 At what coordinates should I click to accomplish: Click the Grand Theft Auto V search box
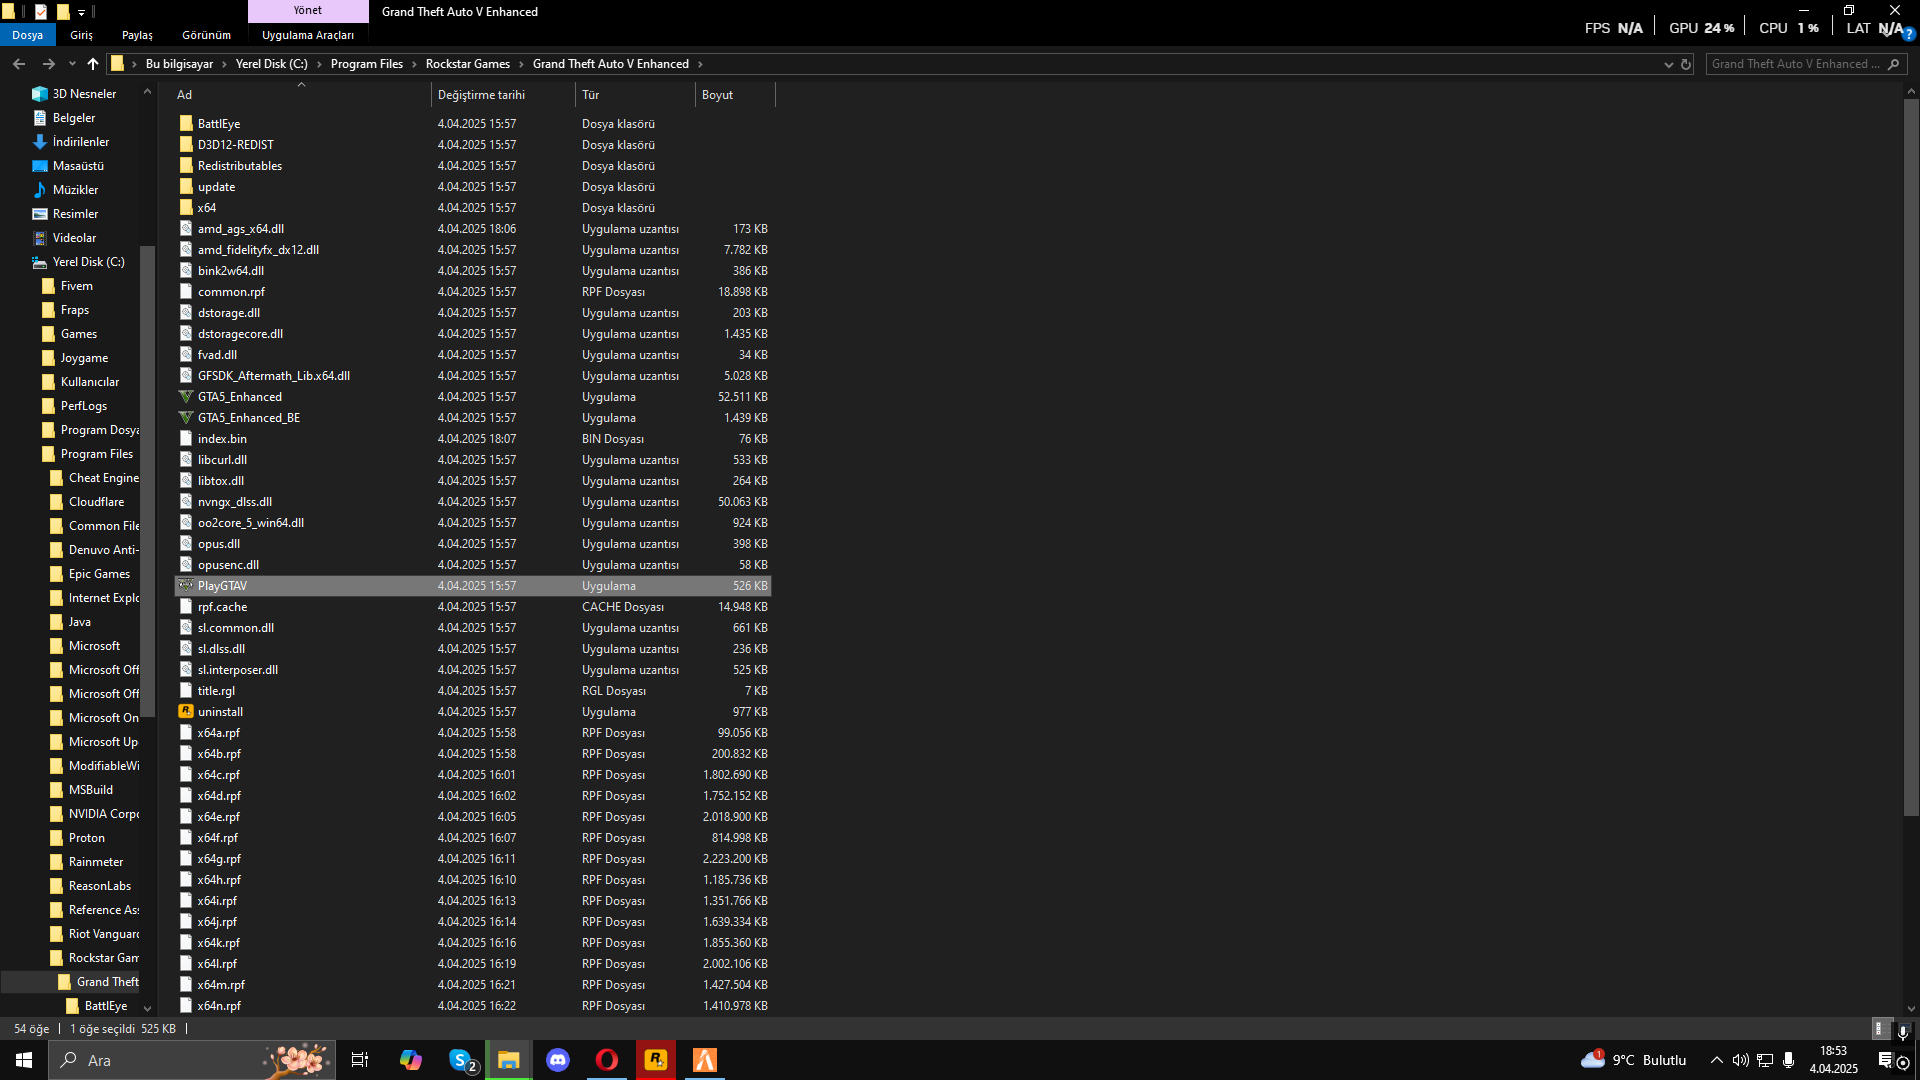point(1795,64)
